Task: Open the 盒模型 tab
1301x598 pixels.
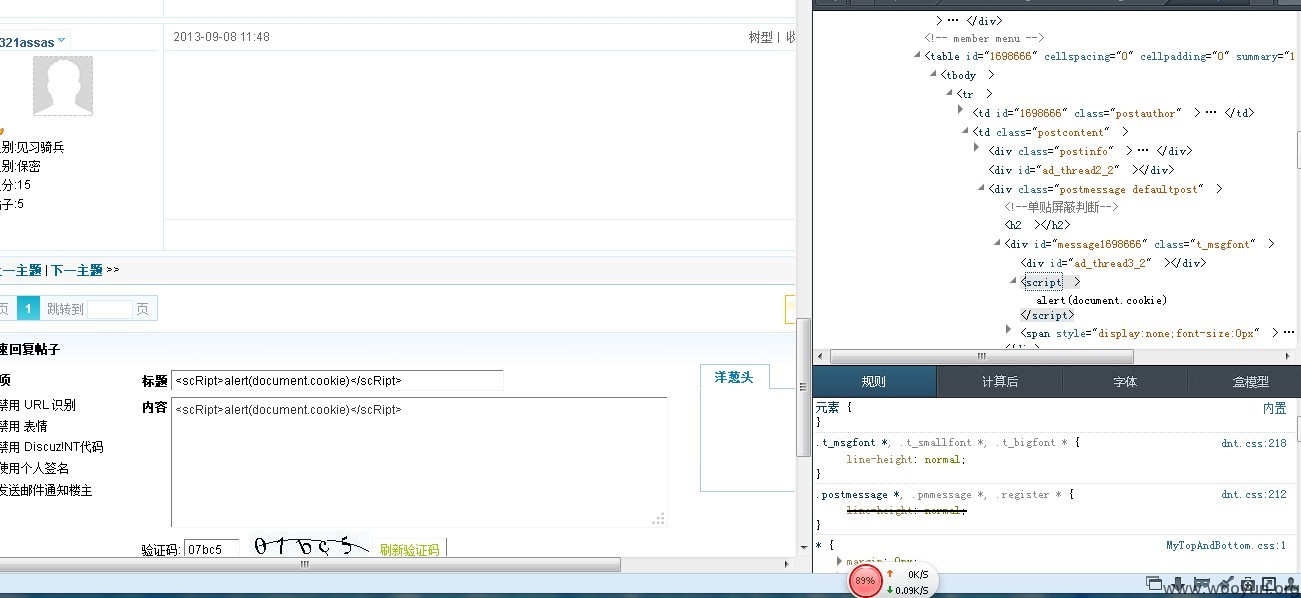Action: [1244, 382]
